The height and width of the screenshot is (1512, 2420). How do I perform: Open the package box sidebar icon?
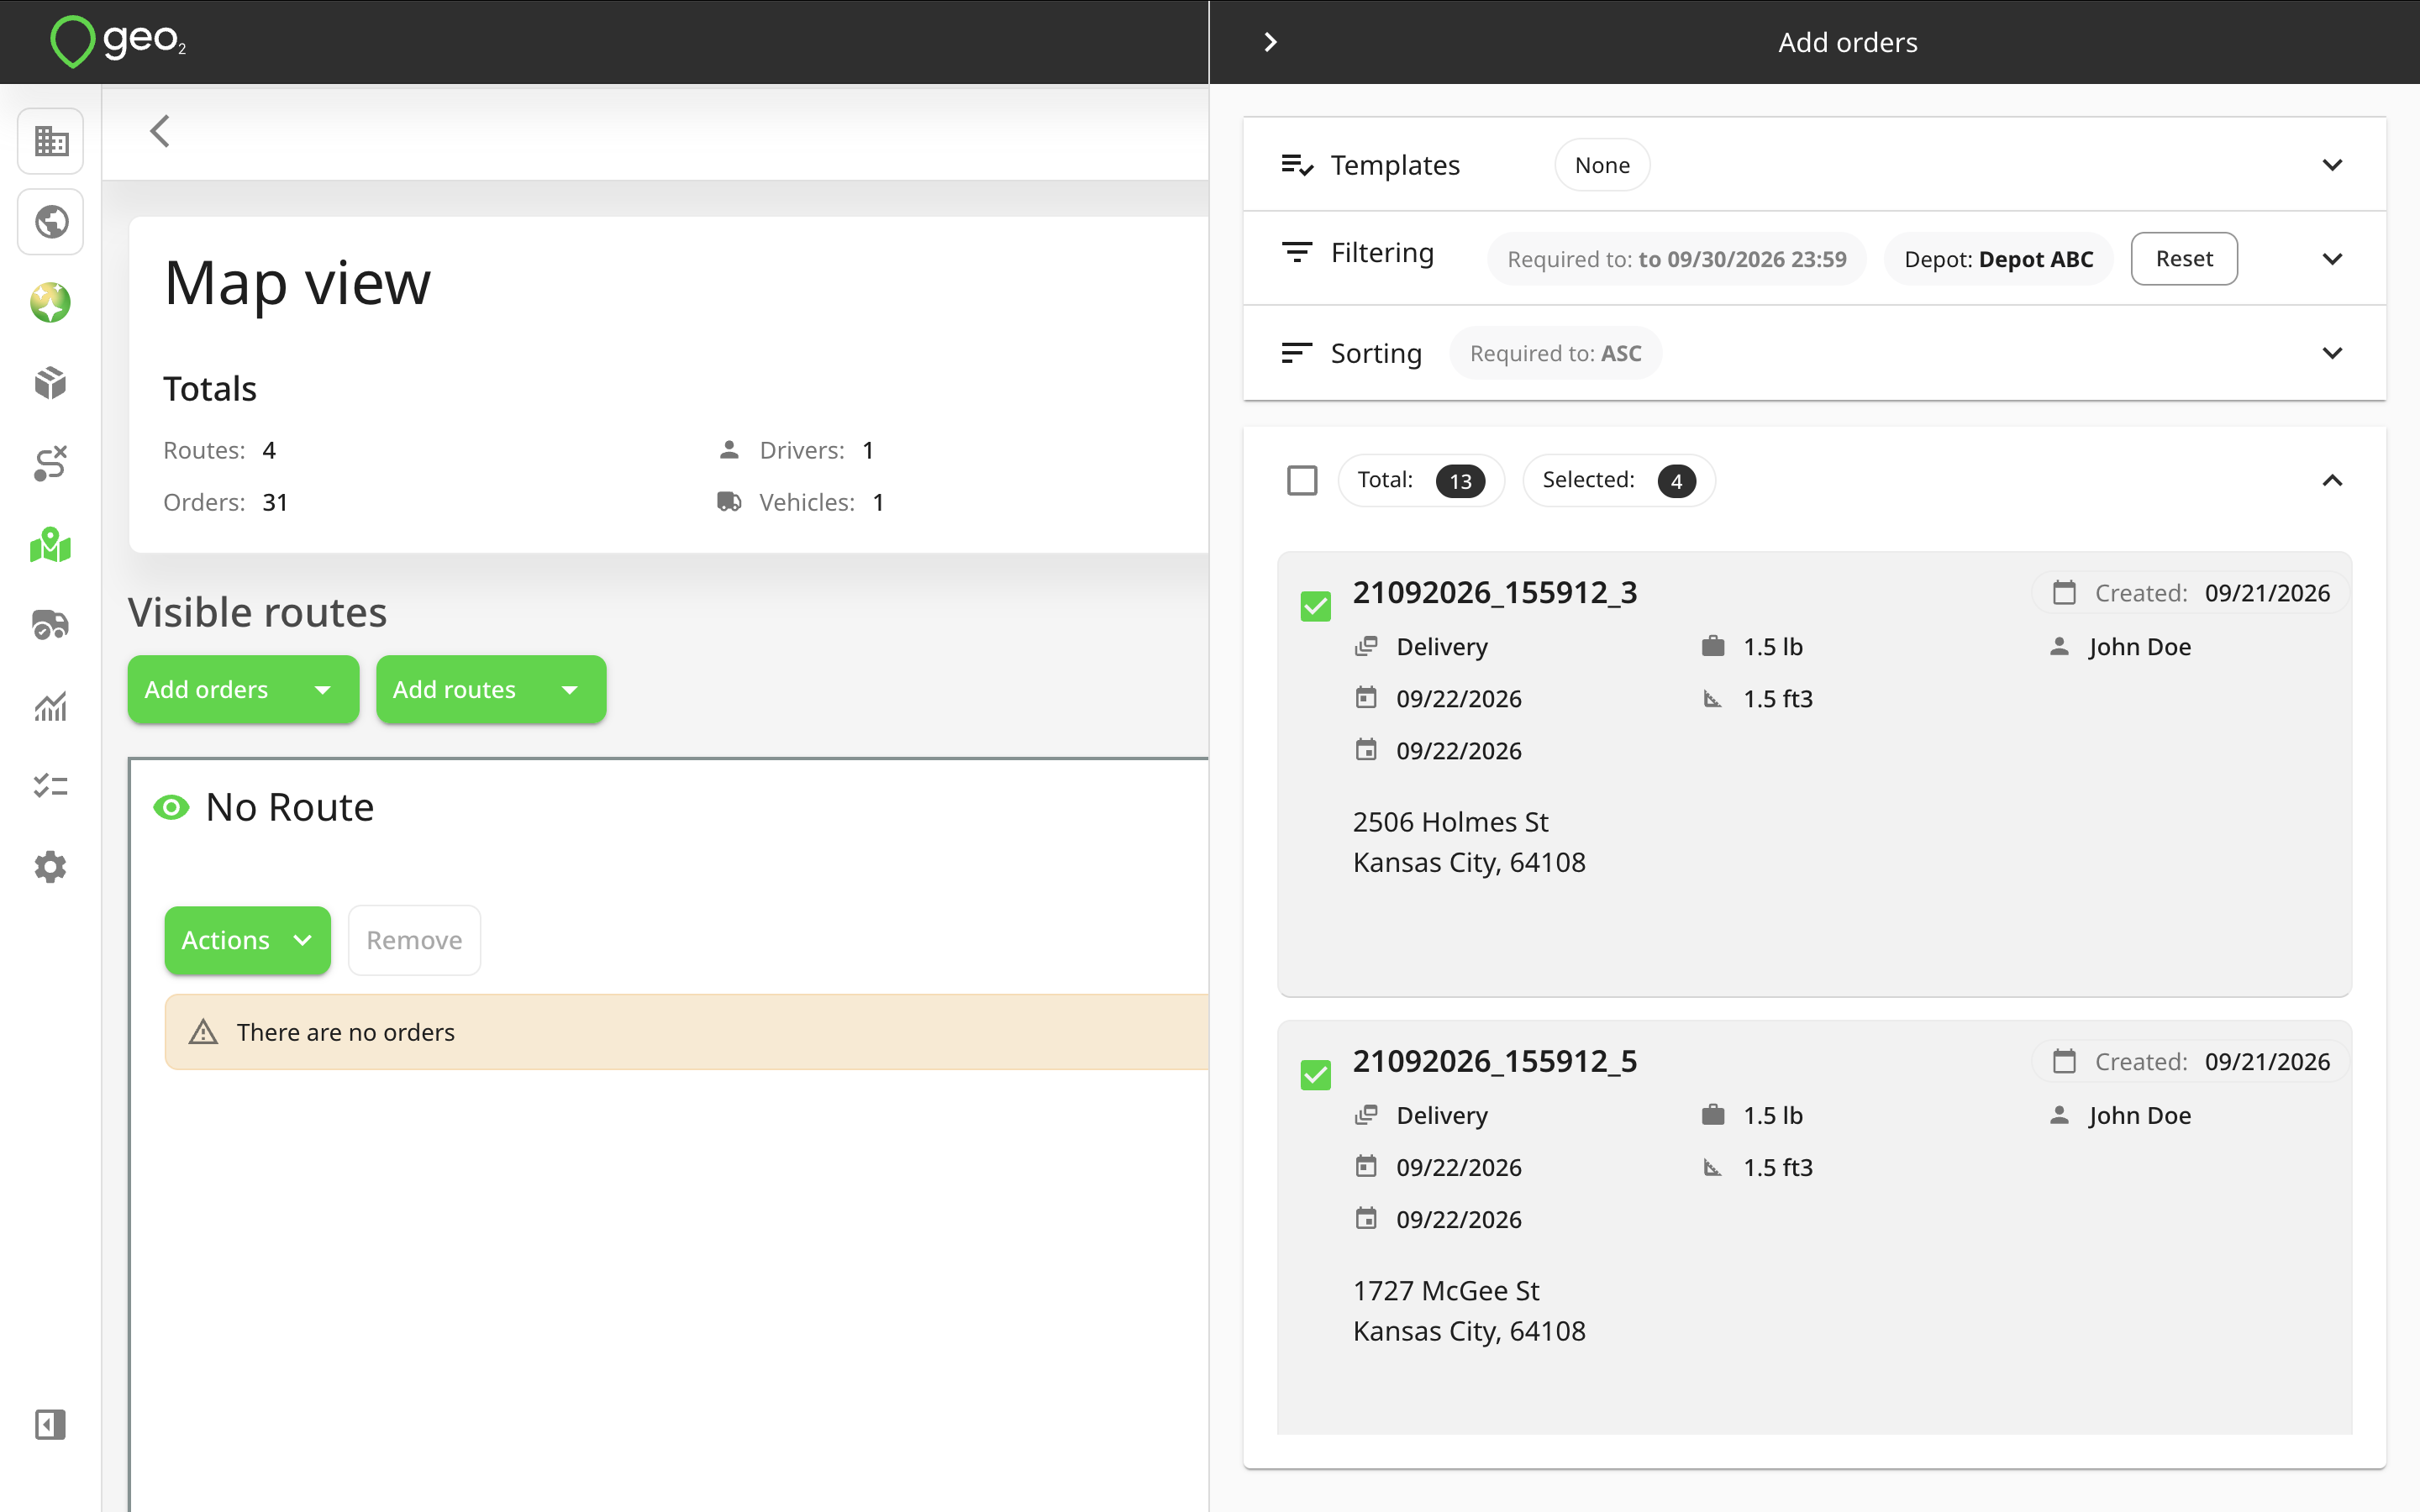51,383
